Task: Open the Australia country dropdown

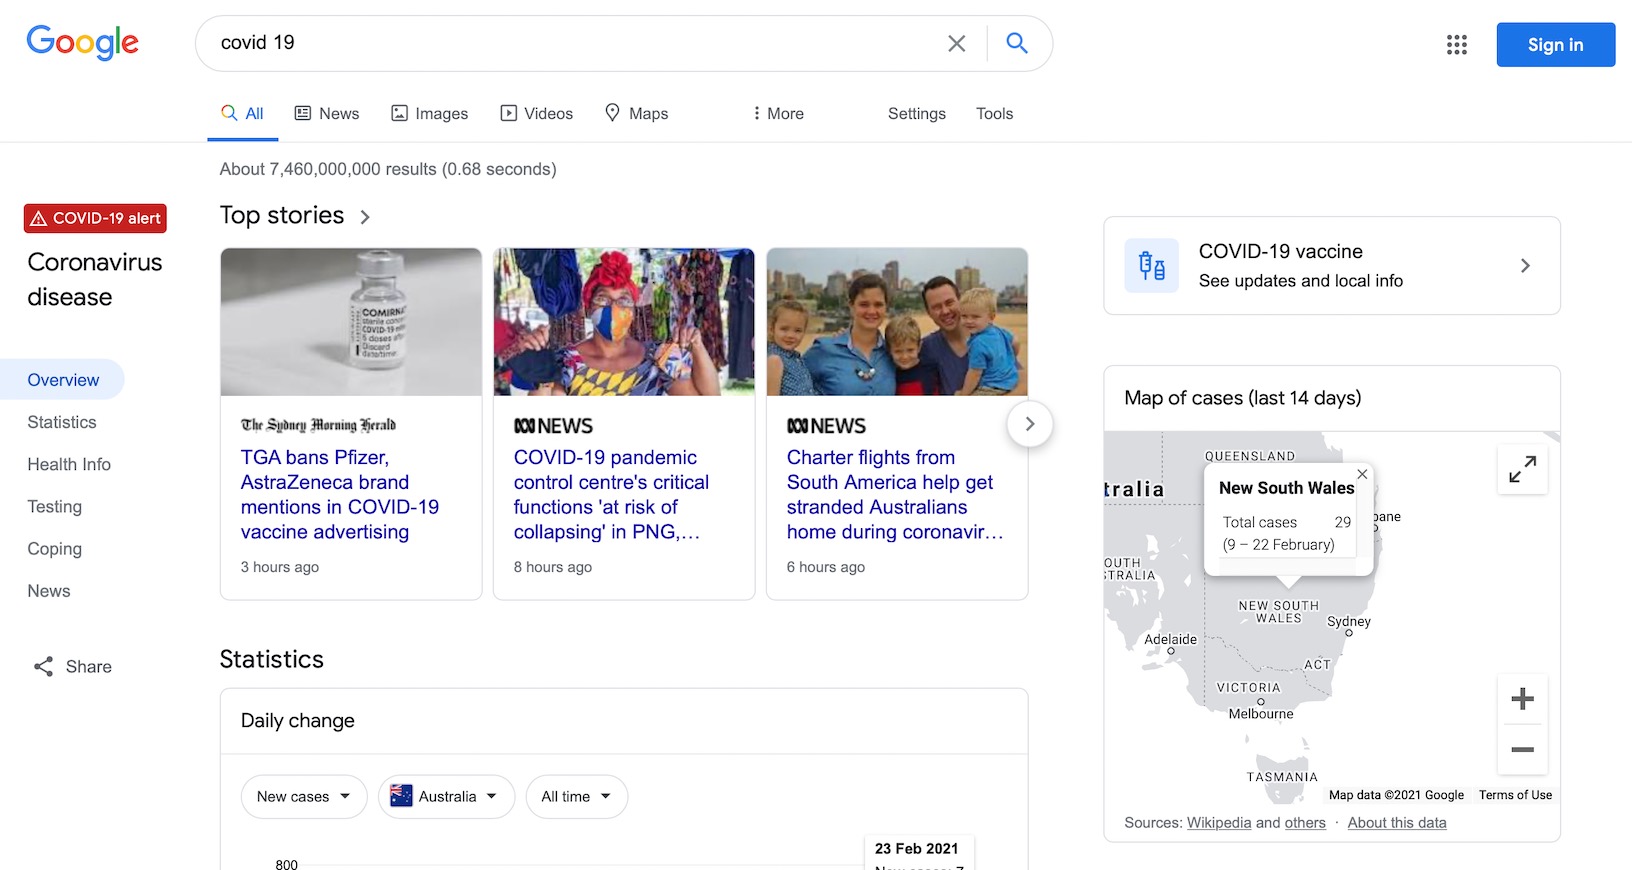Action: [x=446, y=797]
